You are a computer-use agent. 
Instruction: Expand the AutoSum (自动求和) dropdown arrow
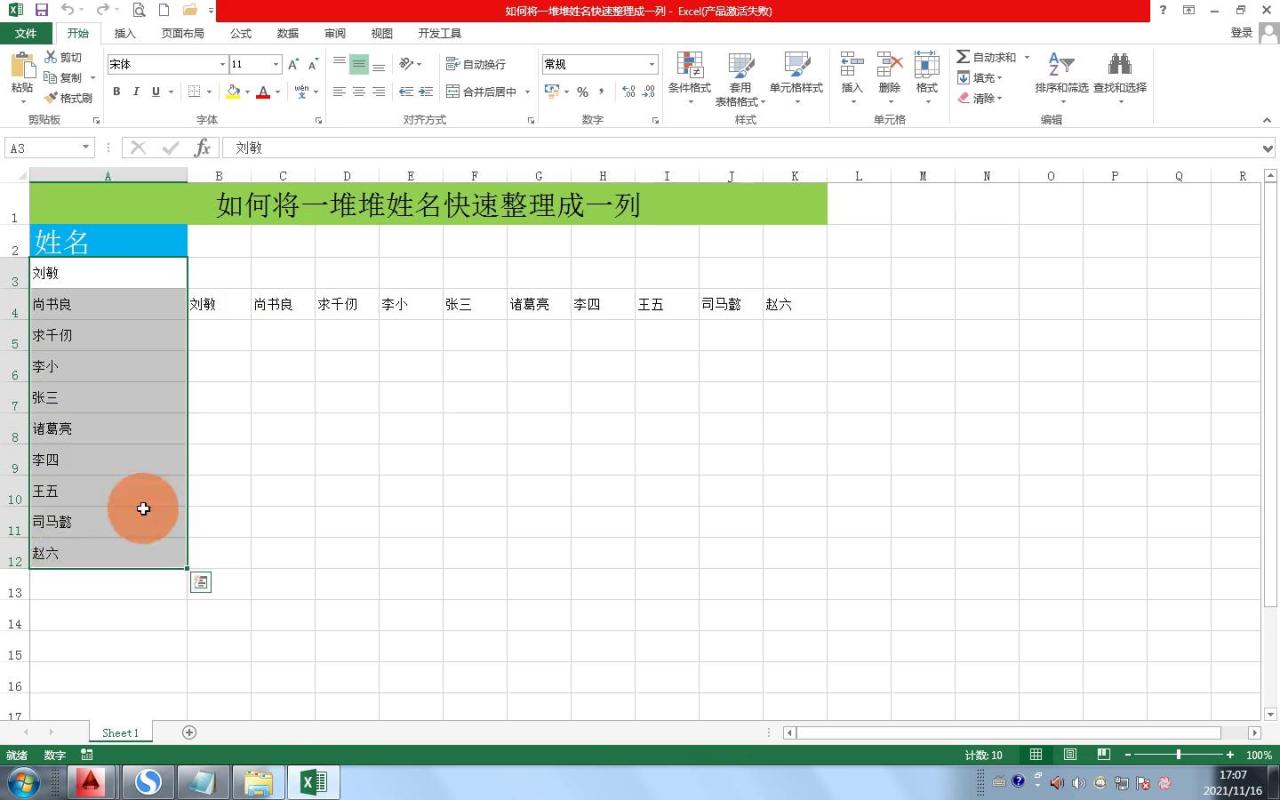[1026, 58]
